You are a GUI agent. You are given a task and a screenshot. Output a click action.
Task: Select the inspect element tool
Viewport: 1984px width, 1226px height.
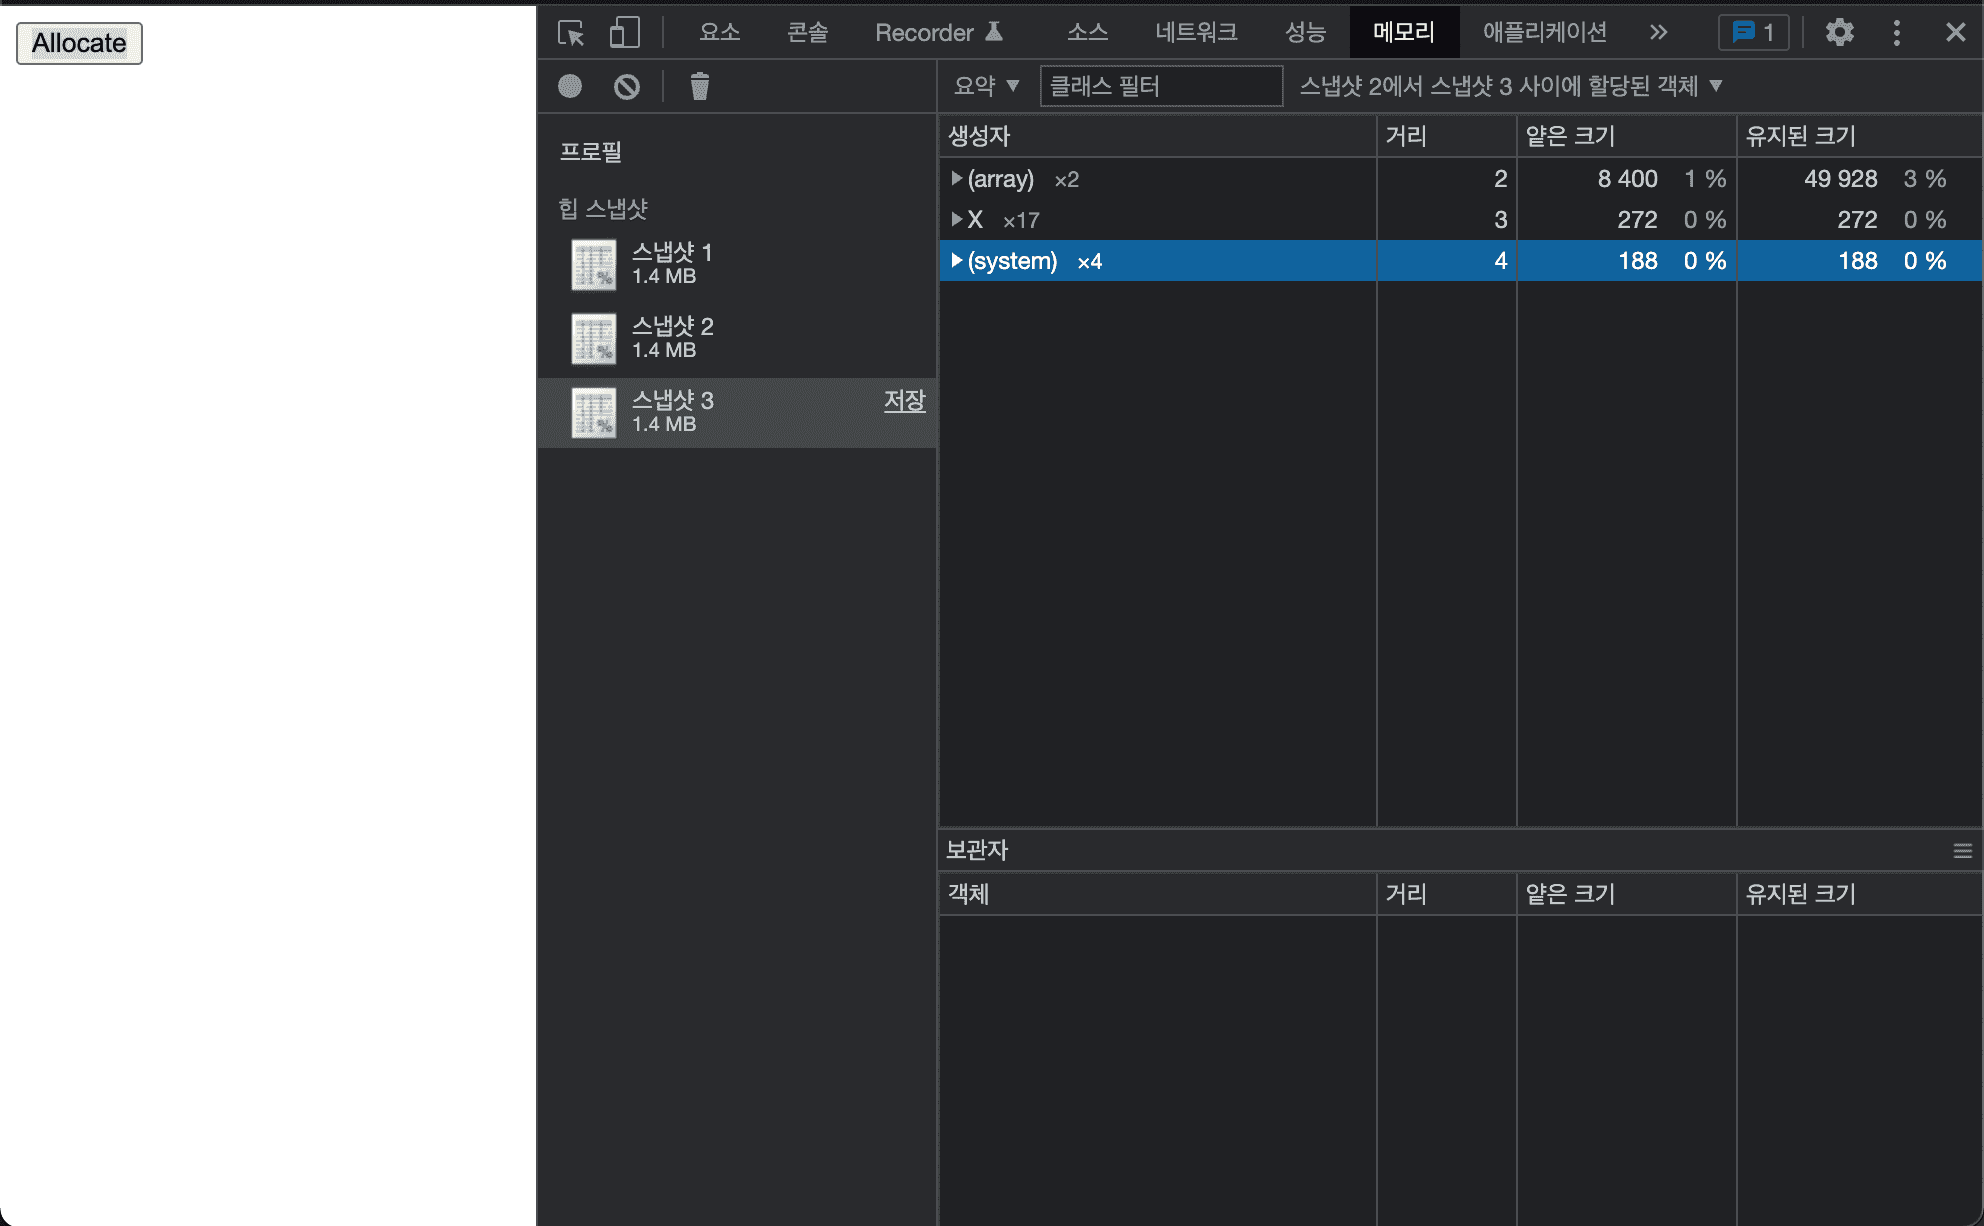[571, 32]
